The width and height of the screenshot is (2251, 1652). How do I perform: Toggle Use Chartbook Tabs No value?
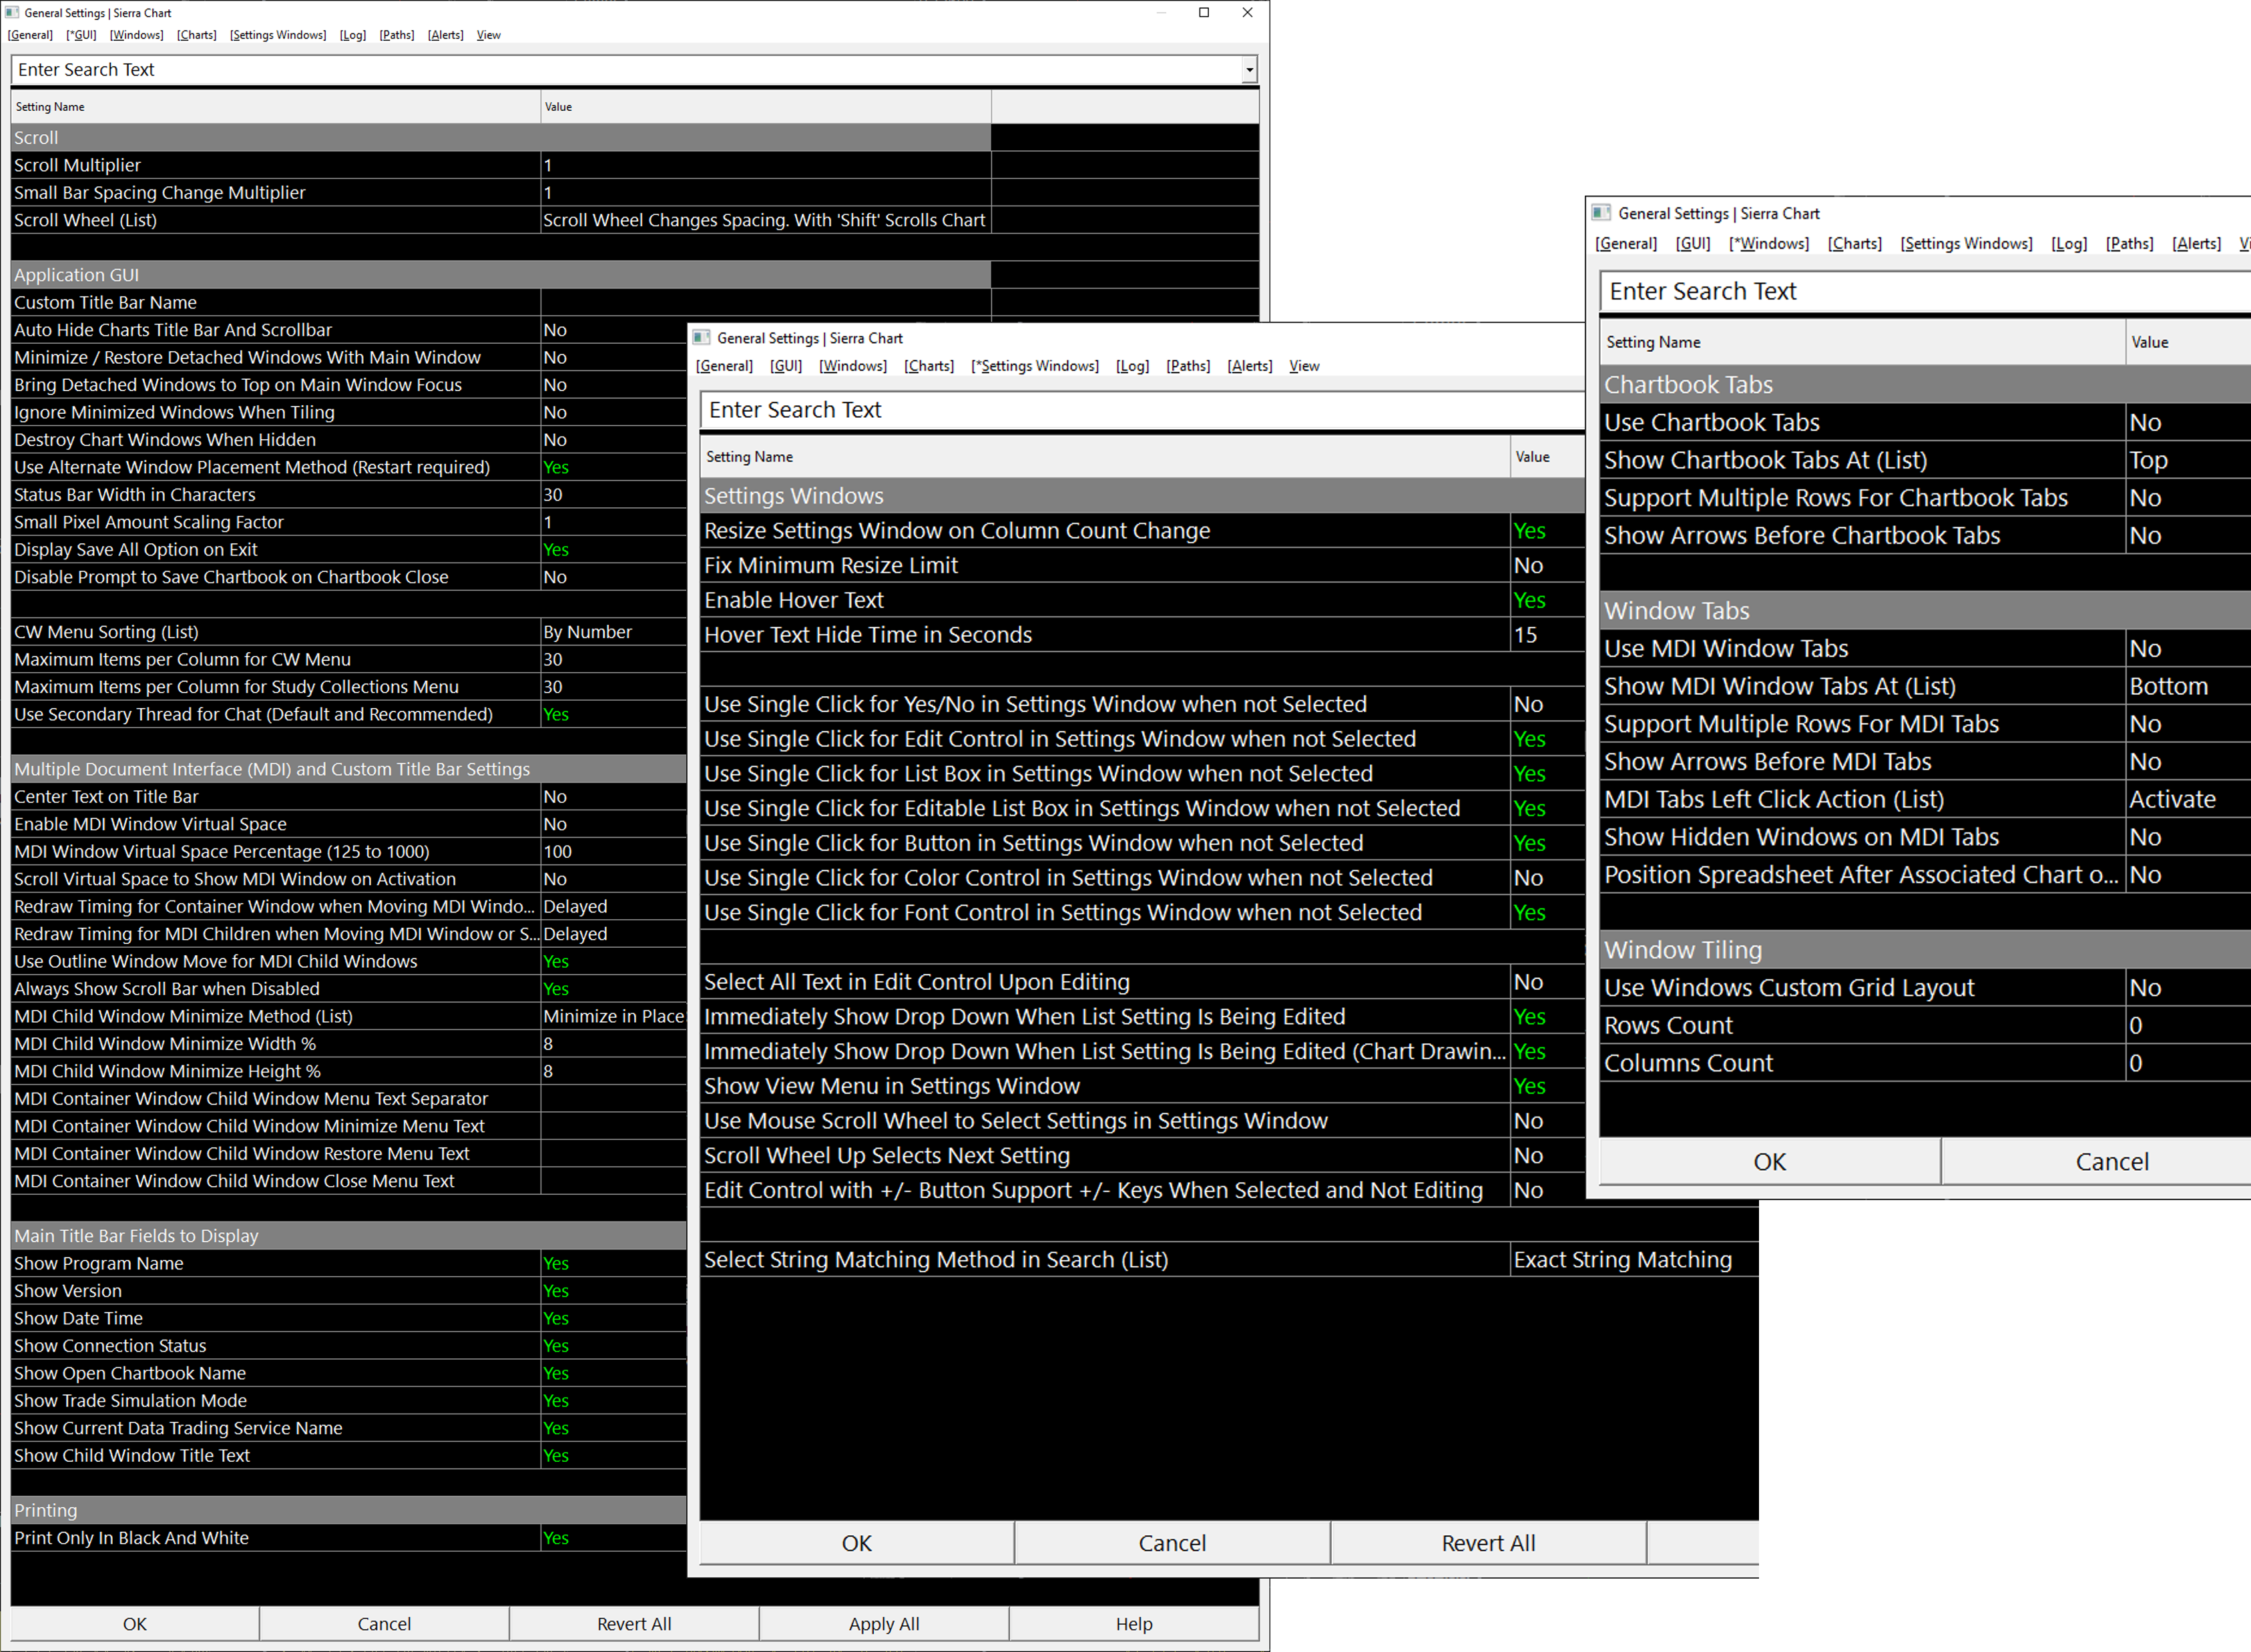tap(2145, 422)
